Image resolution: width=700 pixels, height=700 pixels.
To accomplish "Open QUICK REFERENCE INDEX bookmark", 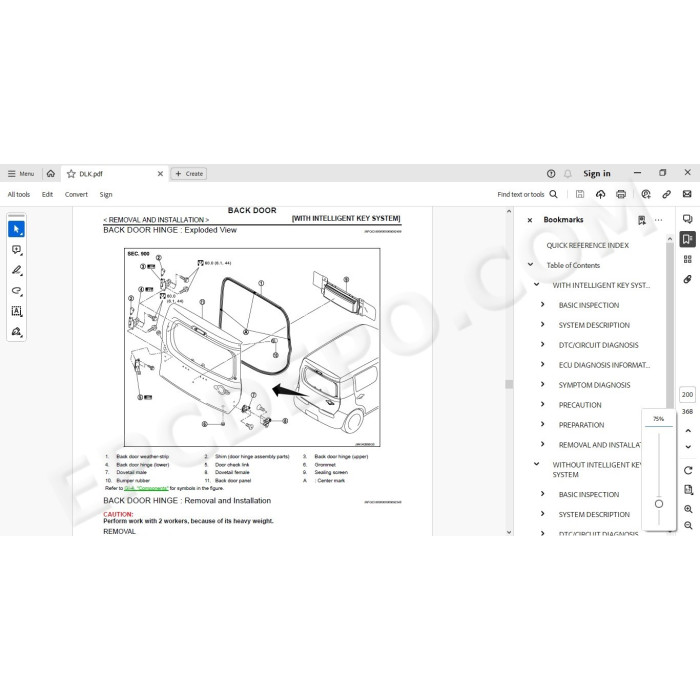I will (588, 246).
